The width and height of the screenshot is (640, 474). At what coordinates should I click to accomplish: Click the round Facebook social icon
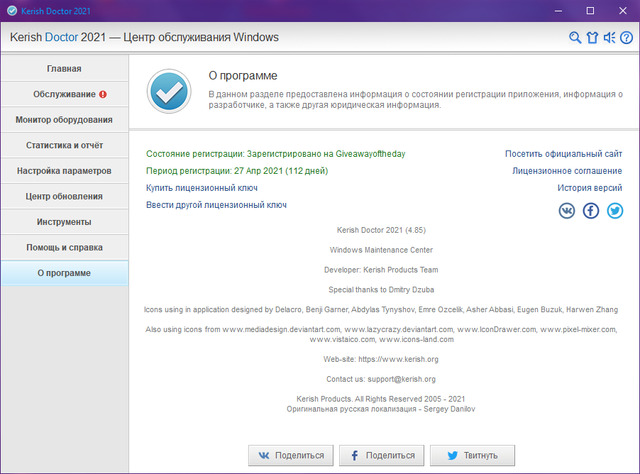point(591,210)
